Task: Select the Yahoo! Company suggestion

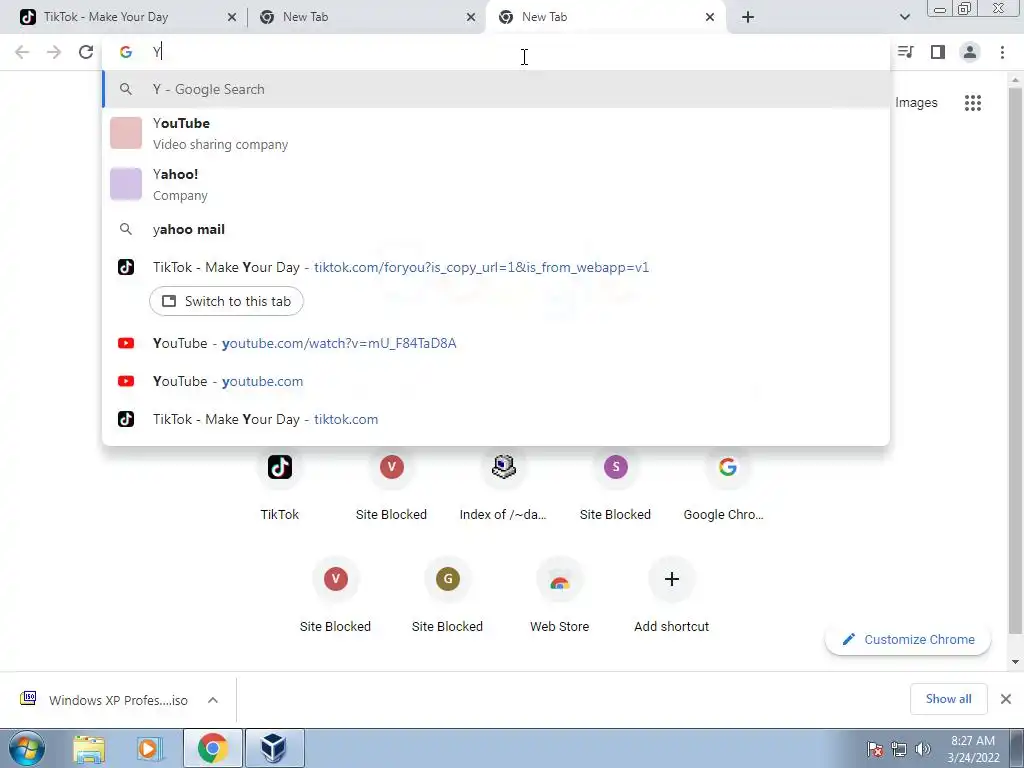Action: (x=496, y=184)
